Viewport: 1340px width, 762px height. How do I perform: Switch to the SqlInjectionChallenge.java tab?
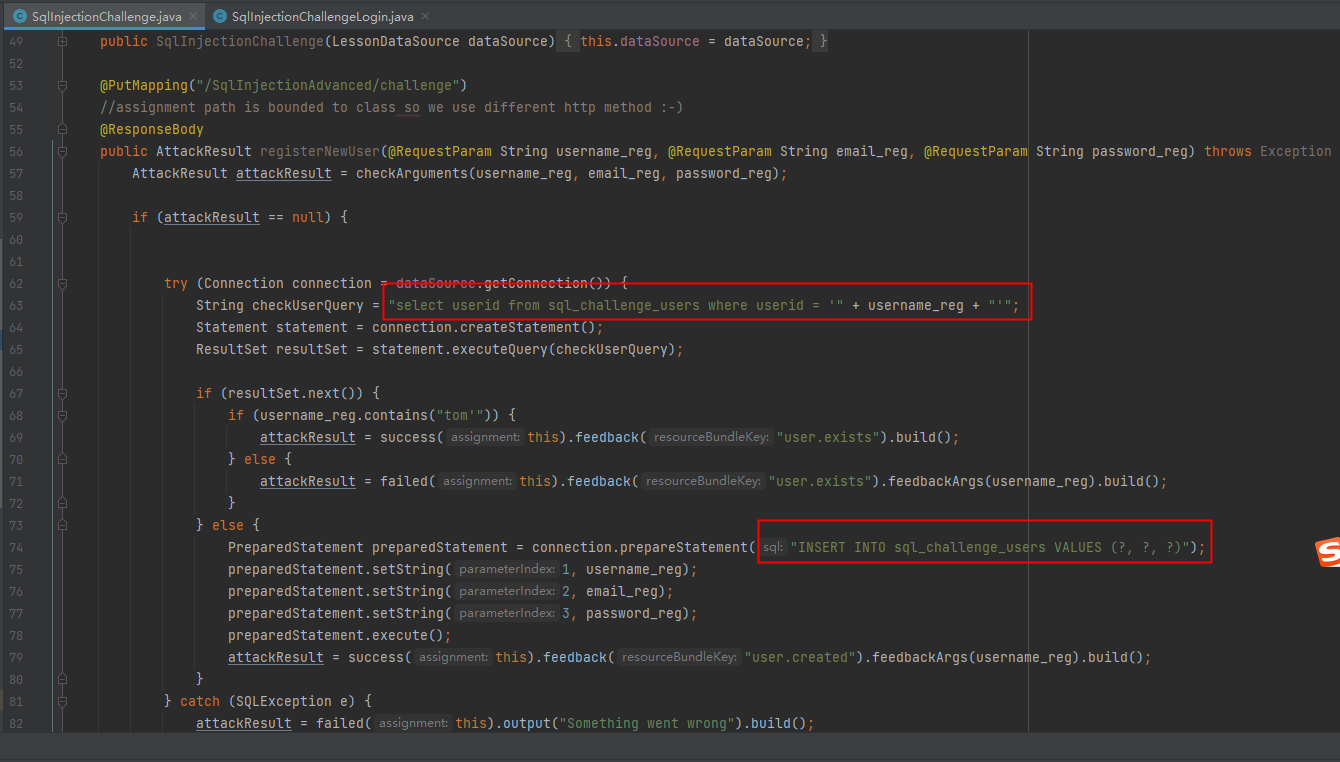pyautogui.click(x=107, y=17)
